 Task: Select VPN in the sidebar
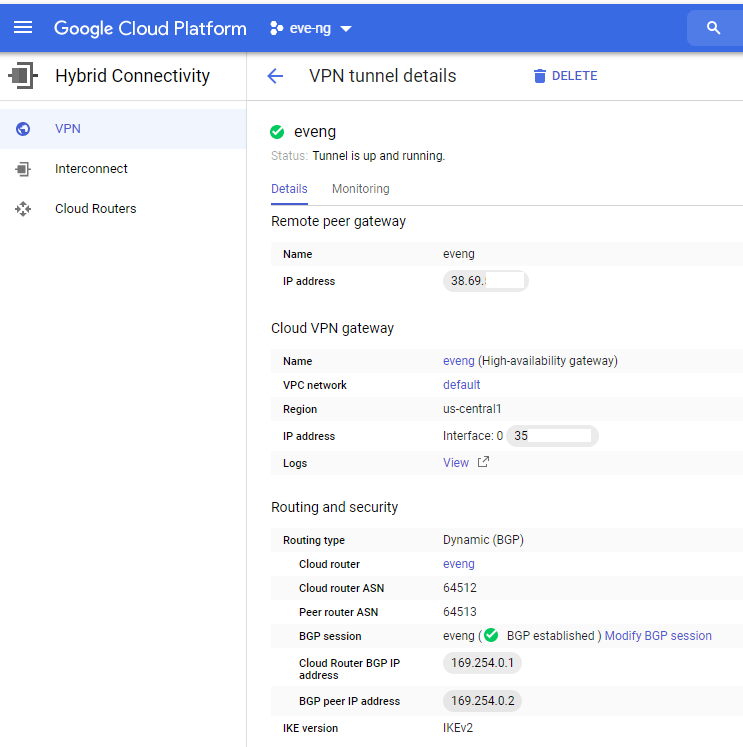pos(123,129)
